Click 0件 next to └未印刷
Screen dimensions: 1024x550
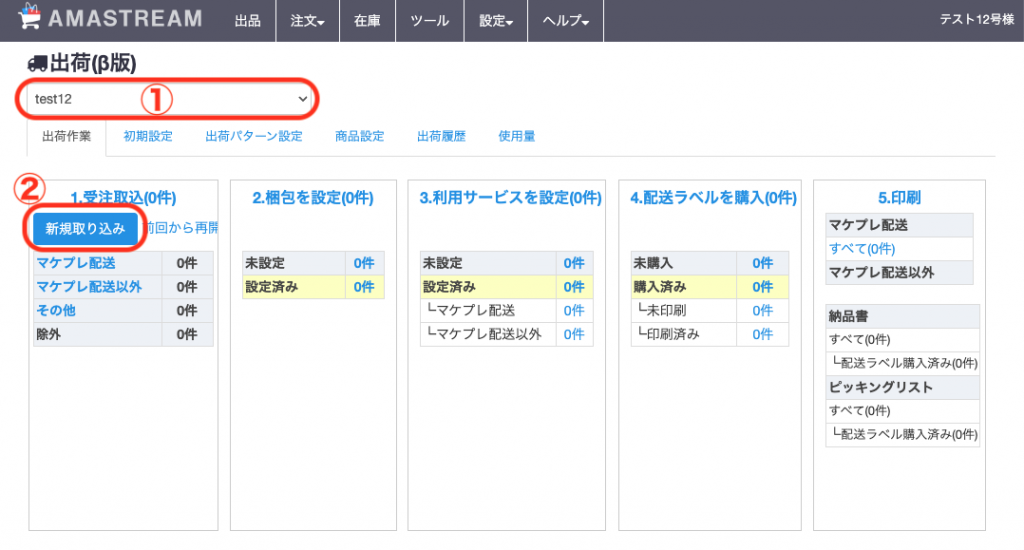pyautogui.click(x=762, y=310)
